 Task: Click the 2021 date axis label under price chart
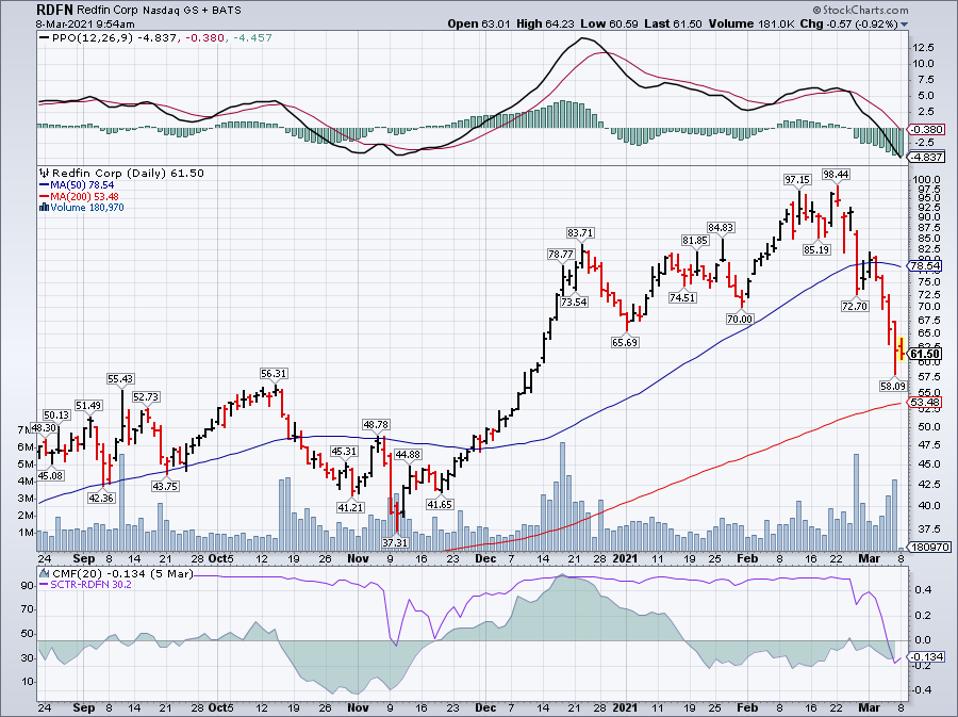pos(625,558)
